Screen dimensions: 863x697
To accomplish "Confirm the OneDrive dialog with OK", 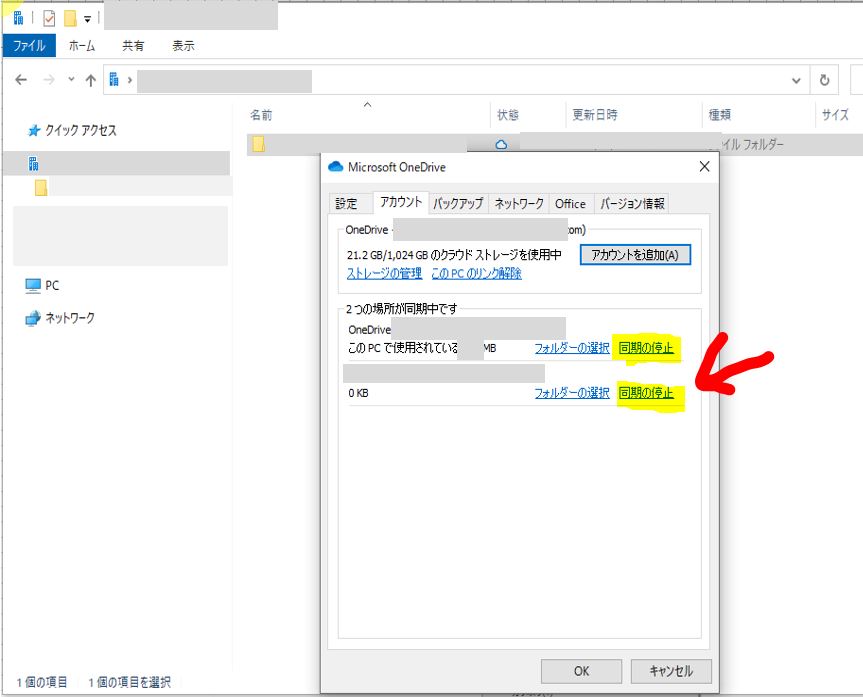I will coord(581,671).
